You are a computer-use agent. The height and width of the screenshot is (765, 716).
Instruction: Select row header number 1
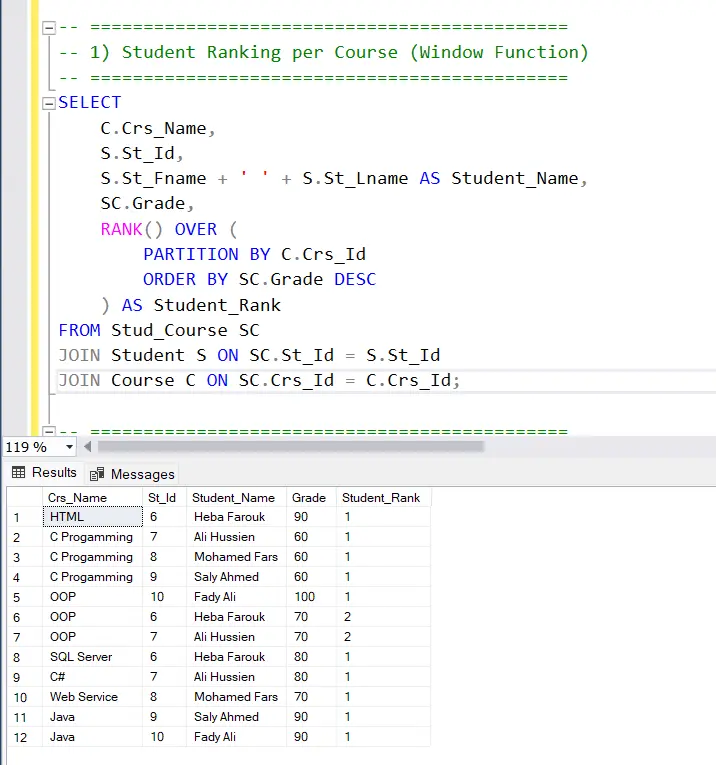point(25,517)
